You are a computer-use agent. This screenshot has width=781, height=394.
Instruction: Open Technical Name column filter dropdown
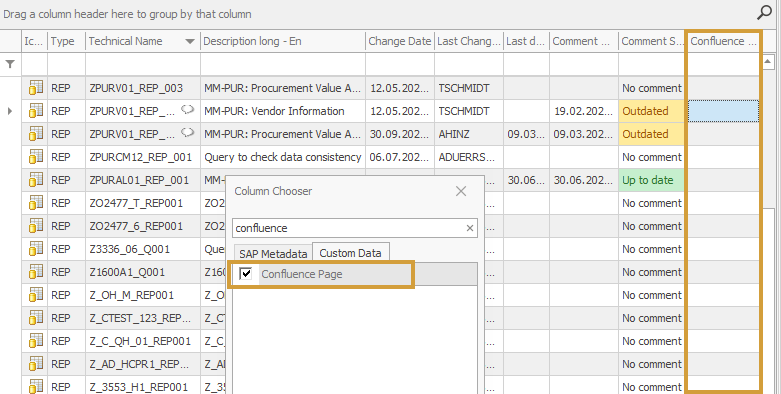[x=190, y=41]
